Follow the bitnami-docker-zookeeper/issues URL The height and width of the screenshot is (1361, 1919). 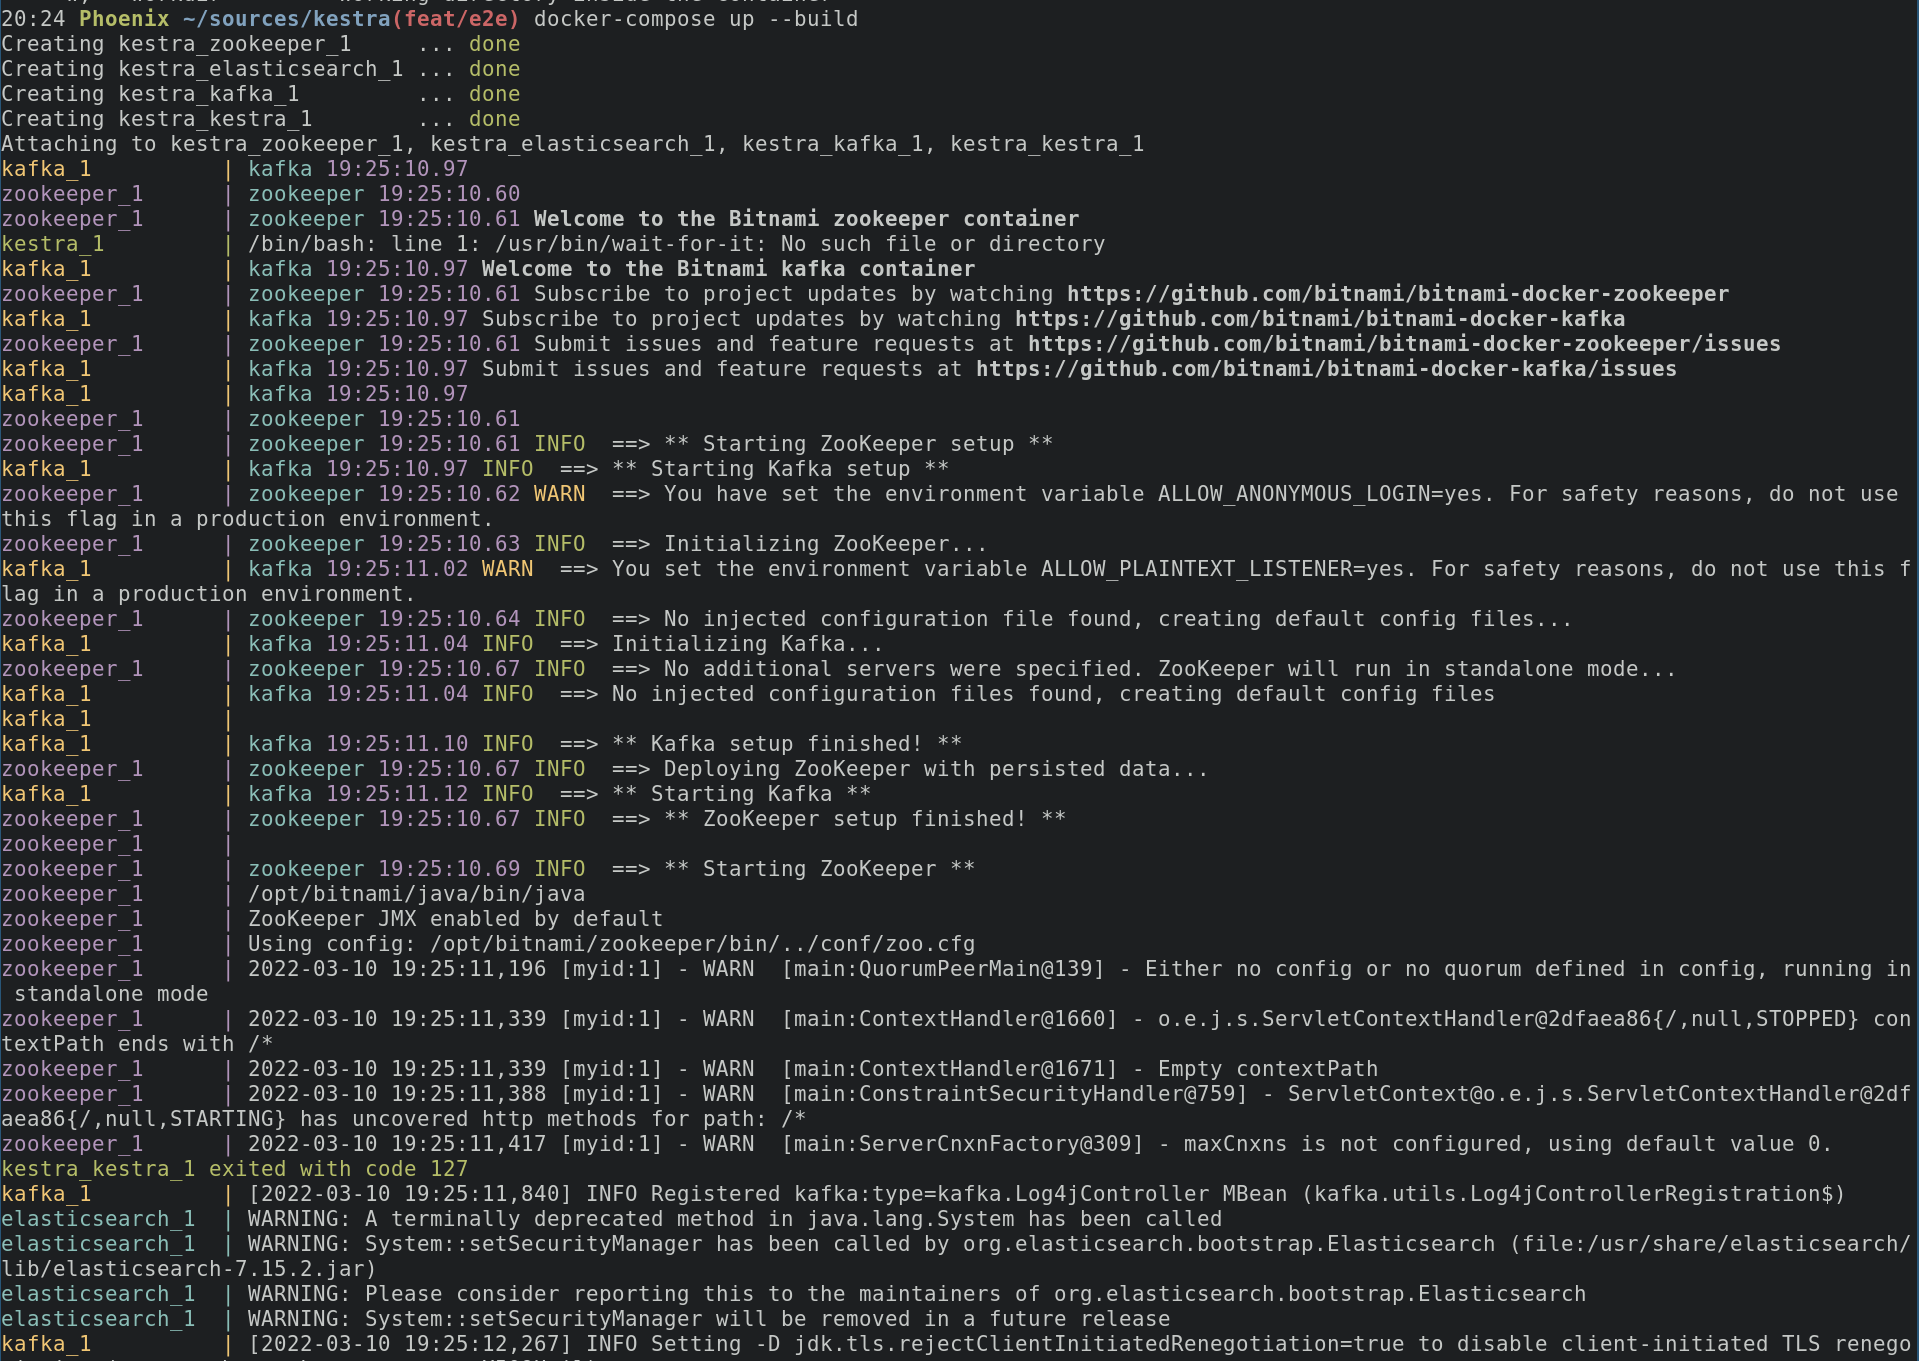(x=1405, y=344)
